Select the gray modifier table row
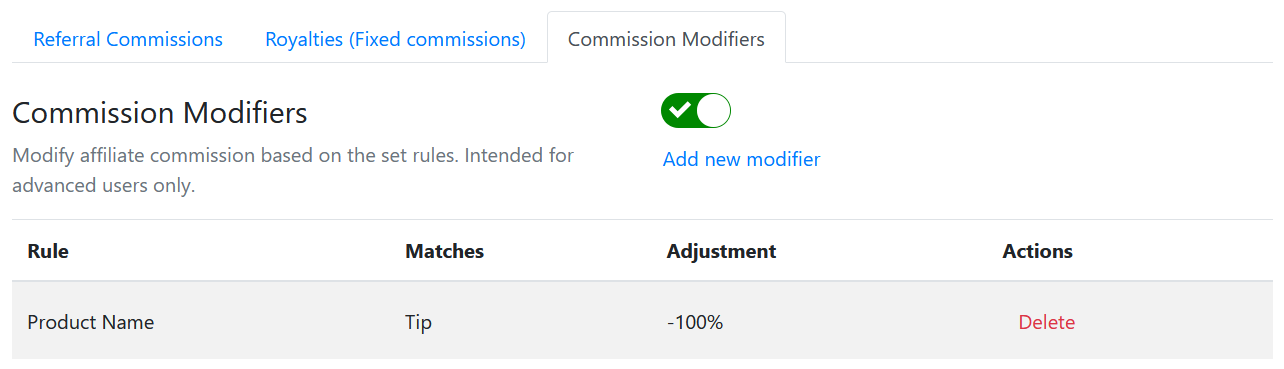Screen dimensions: 1284x369 click(x=642, y=322)
